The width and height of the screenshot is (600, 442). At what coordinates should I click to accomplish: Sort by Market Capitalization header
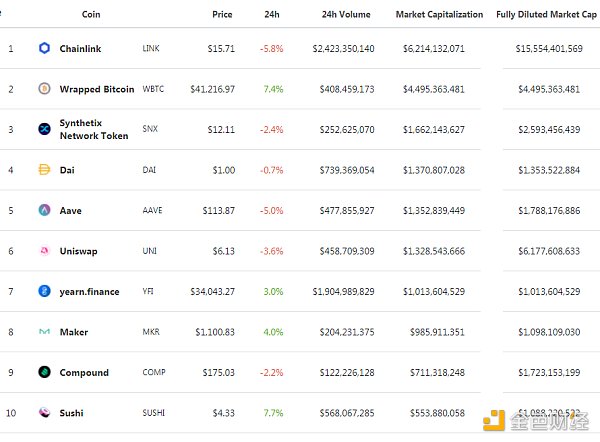click(x=439, y=15)
